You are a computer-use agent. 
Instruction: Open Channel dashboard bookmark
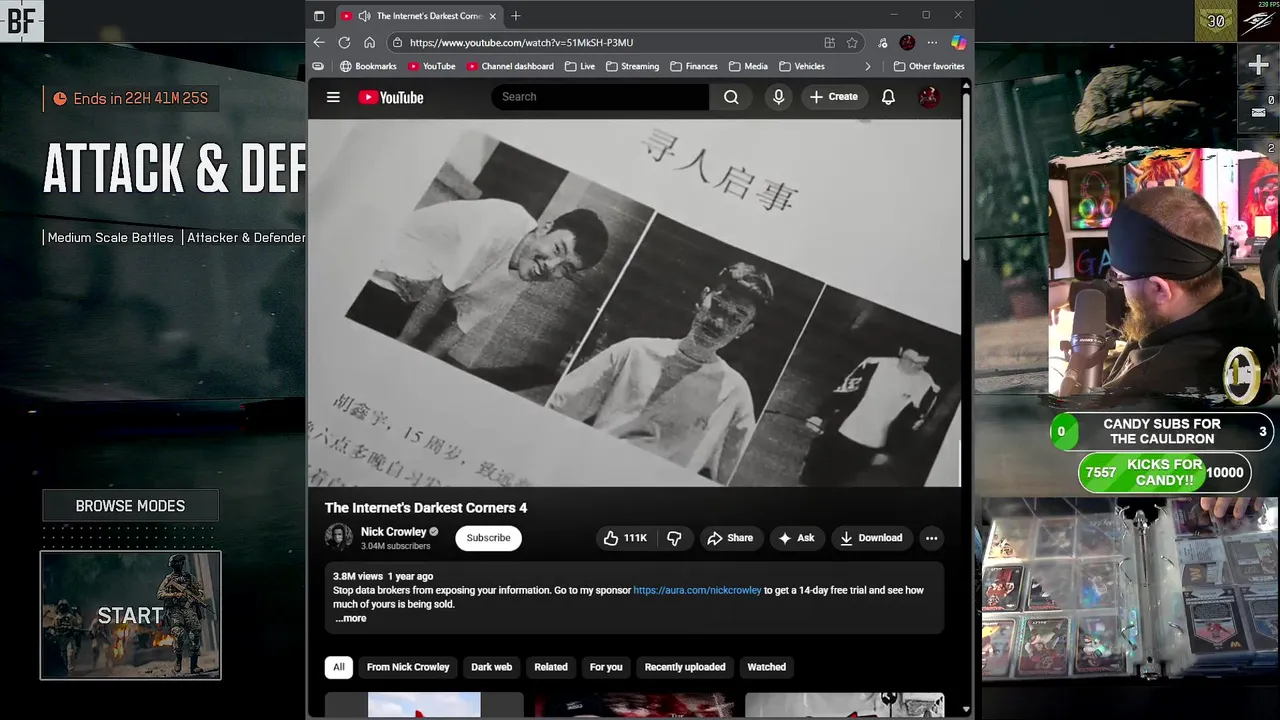(x=510, y=66)
